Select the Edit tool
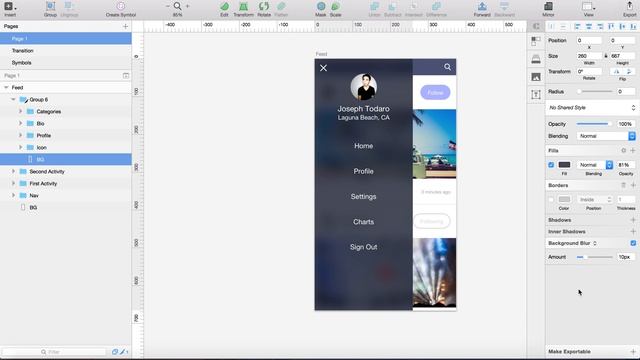This screenshot has width=640, height=360. click(224, 7)
